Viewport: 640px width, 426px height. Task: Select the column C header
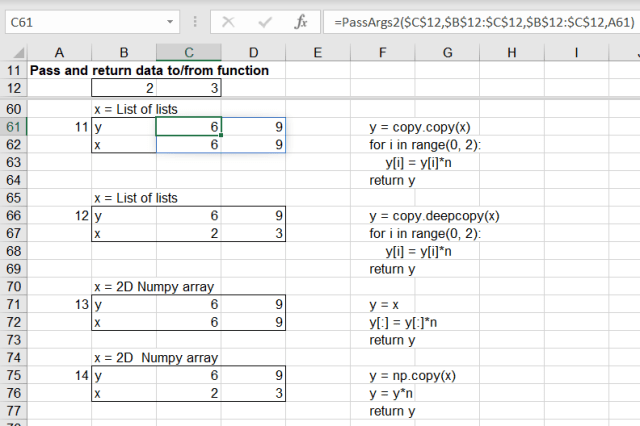188,52
